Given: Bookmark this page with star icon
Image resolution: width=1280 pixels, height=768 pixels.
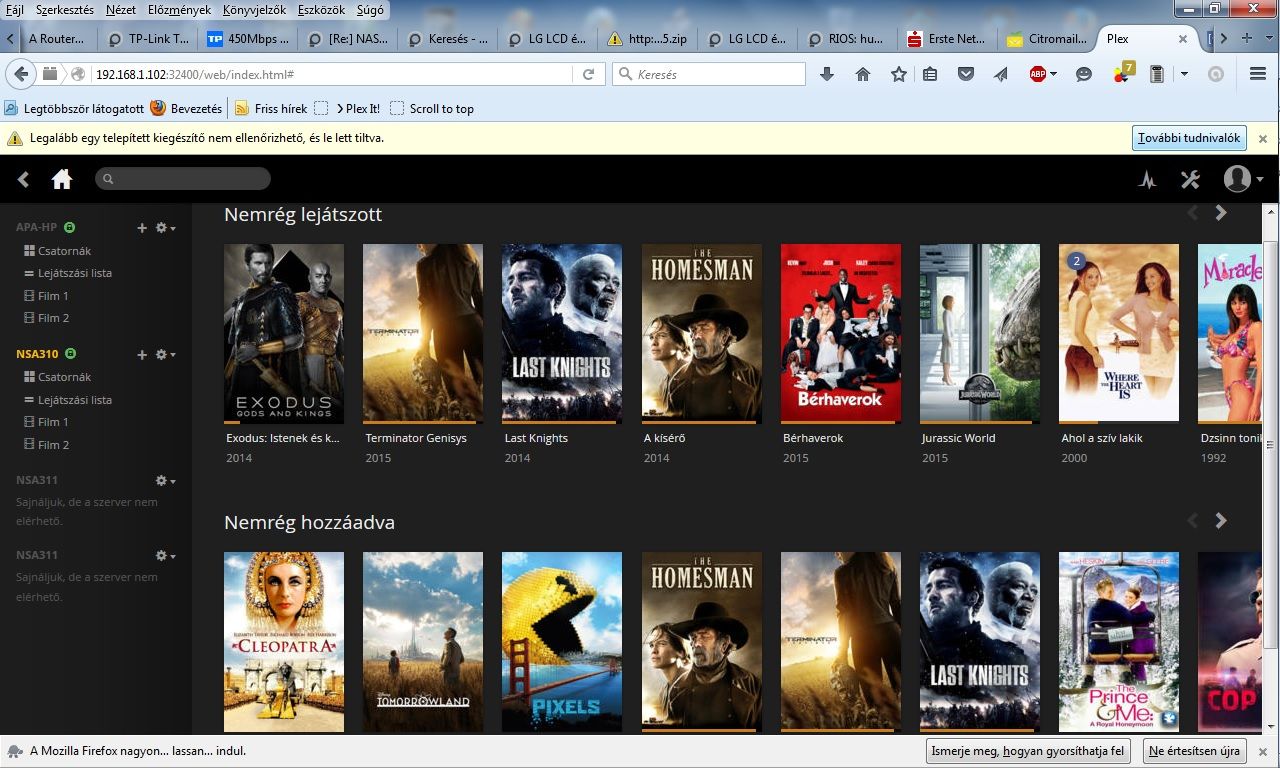Looking at the screenshot, I should pos(899,74).
